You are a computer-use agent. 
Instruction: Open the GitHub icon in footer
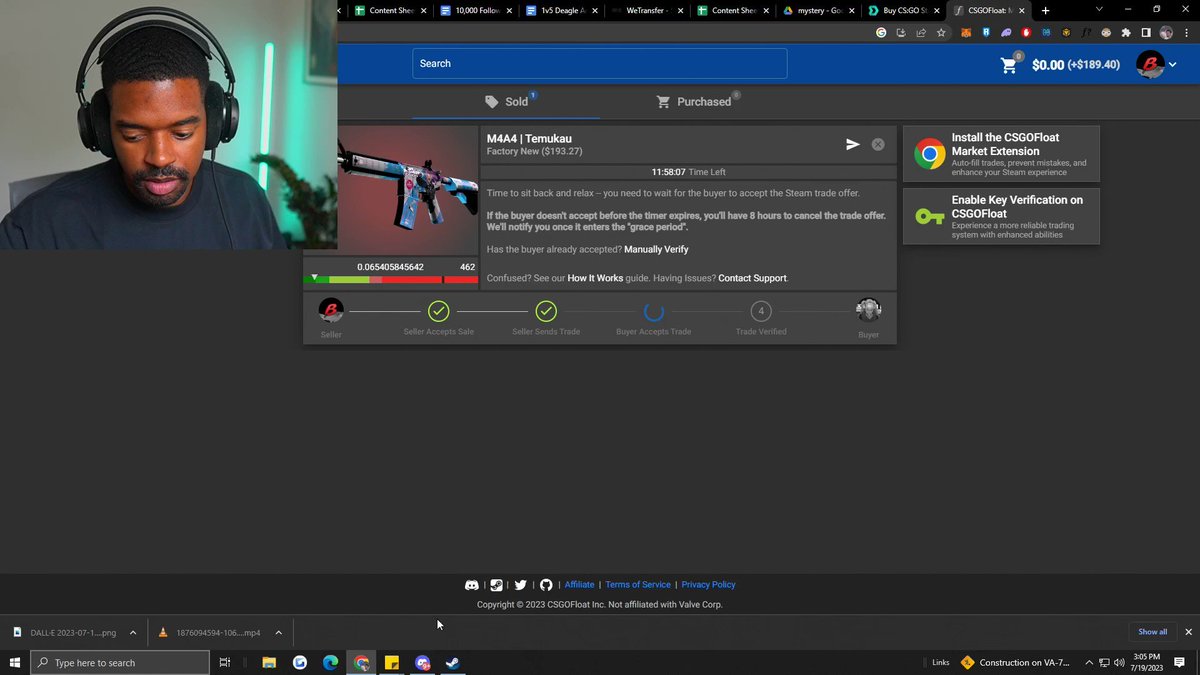(x=546, y=585)
